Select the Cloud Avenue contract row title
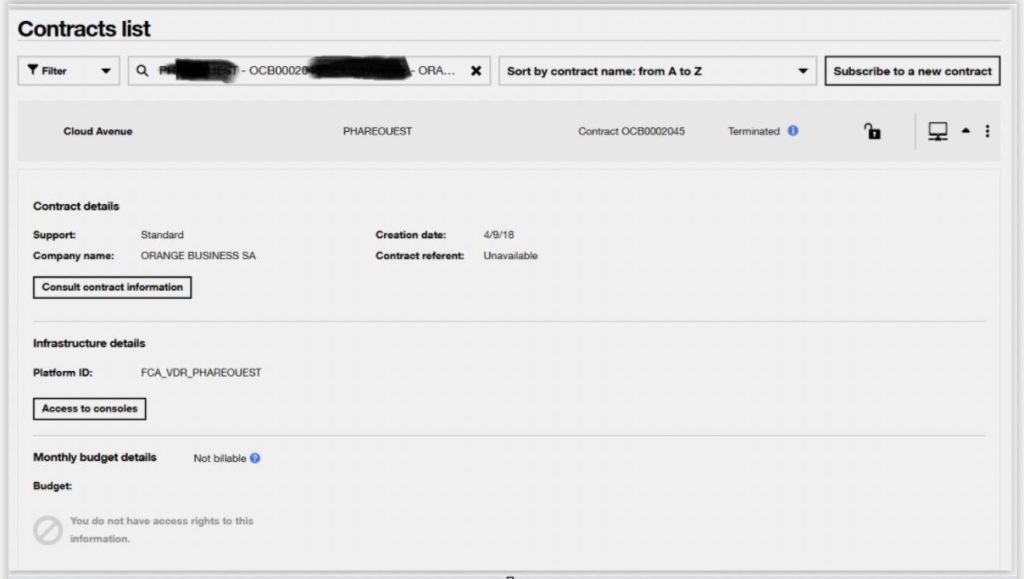This screenshot has height=579, width=1024. (98, 131)
